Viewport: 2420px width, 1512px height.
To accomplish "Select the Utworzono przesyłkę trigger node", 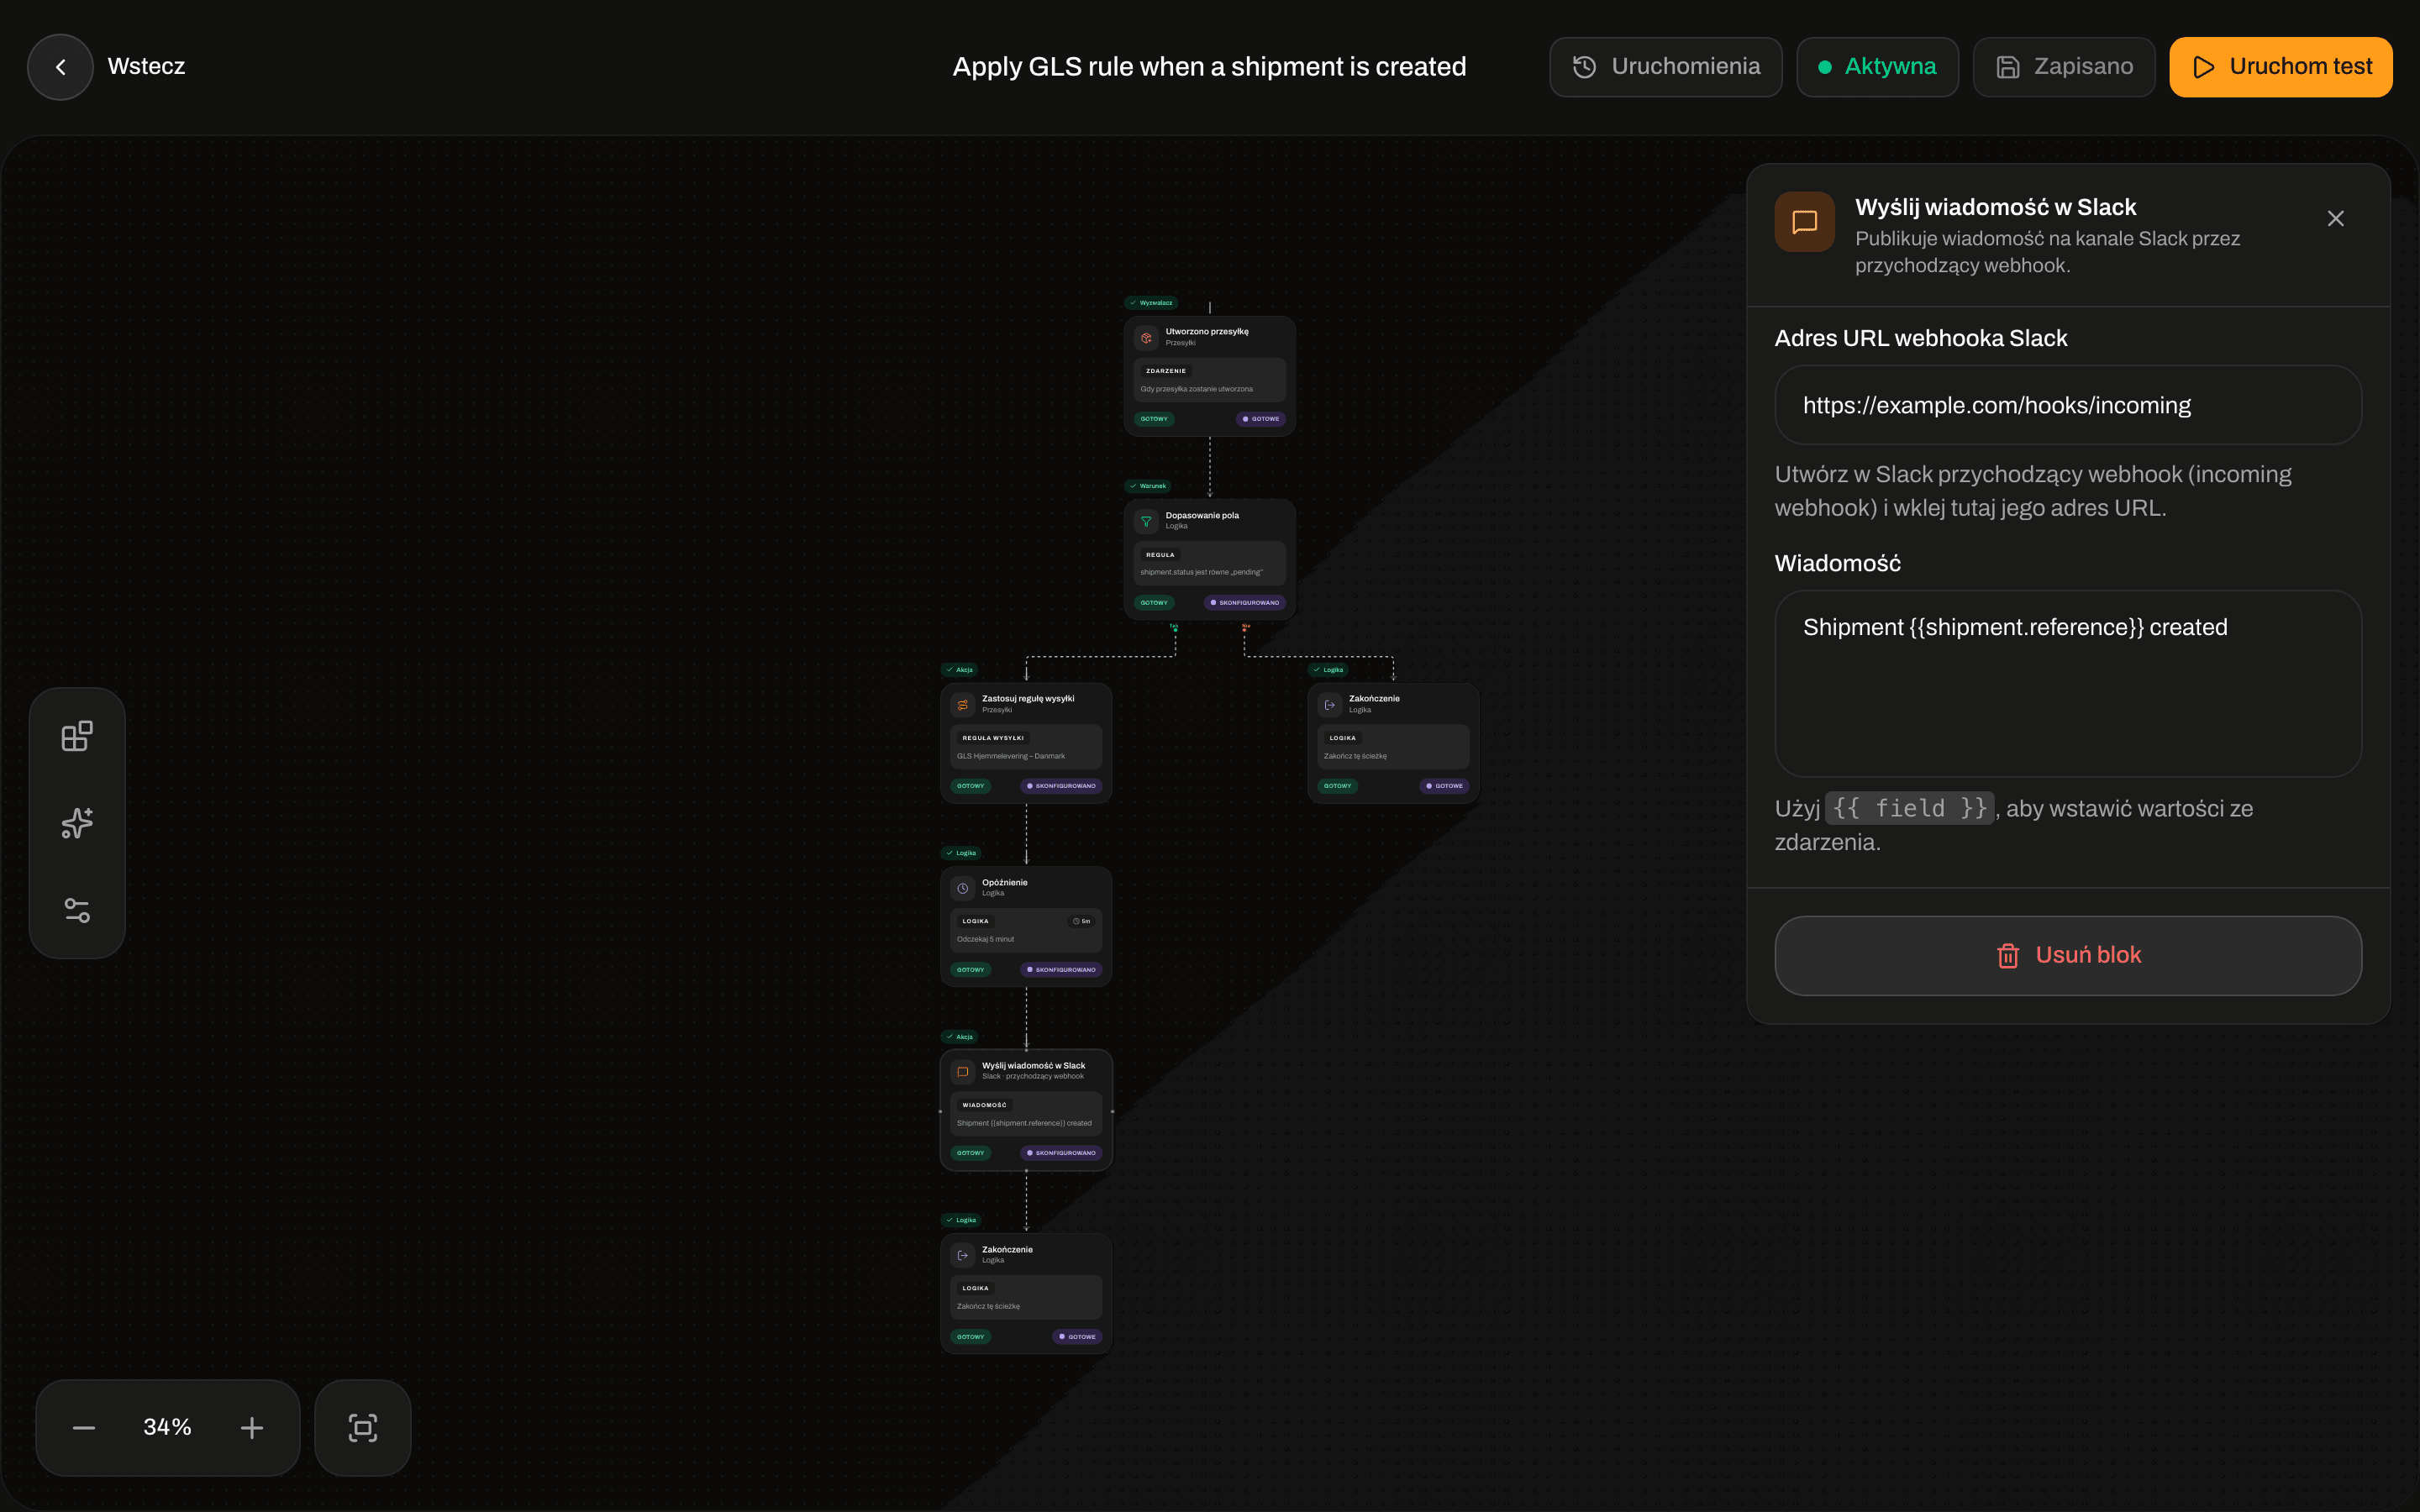I will tap(1209, 376).
